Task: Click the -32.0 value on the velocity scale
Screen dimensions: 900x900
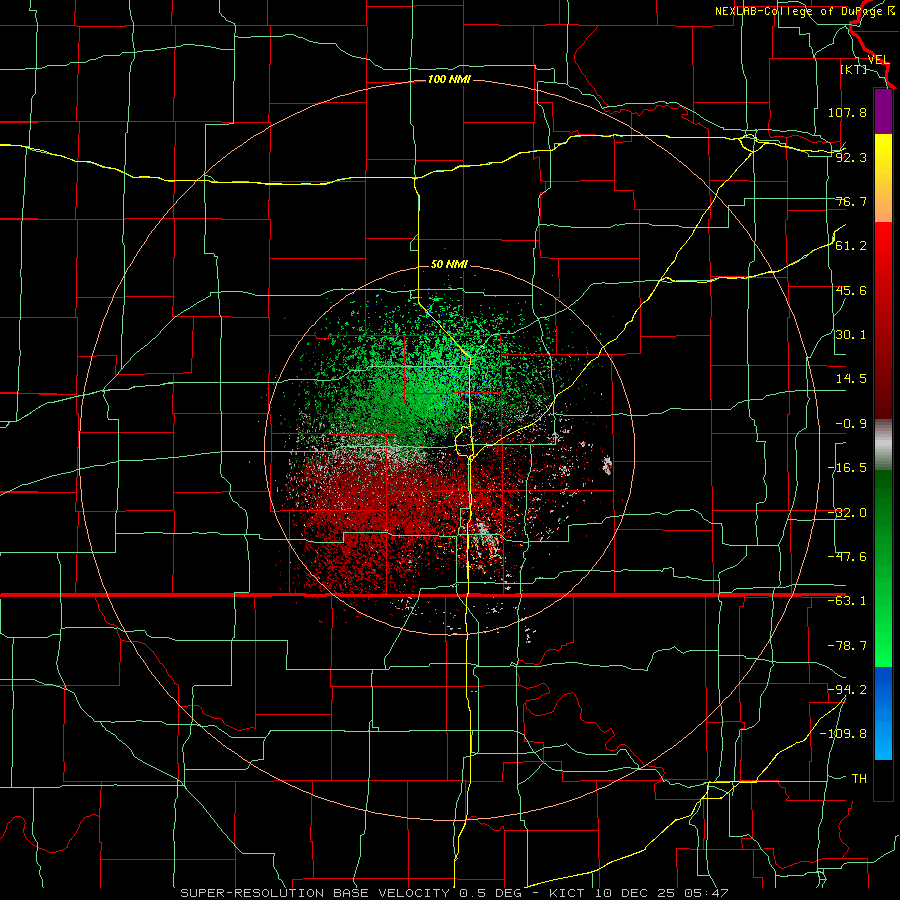Action: [x=847, y=513]
